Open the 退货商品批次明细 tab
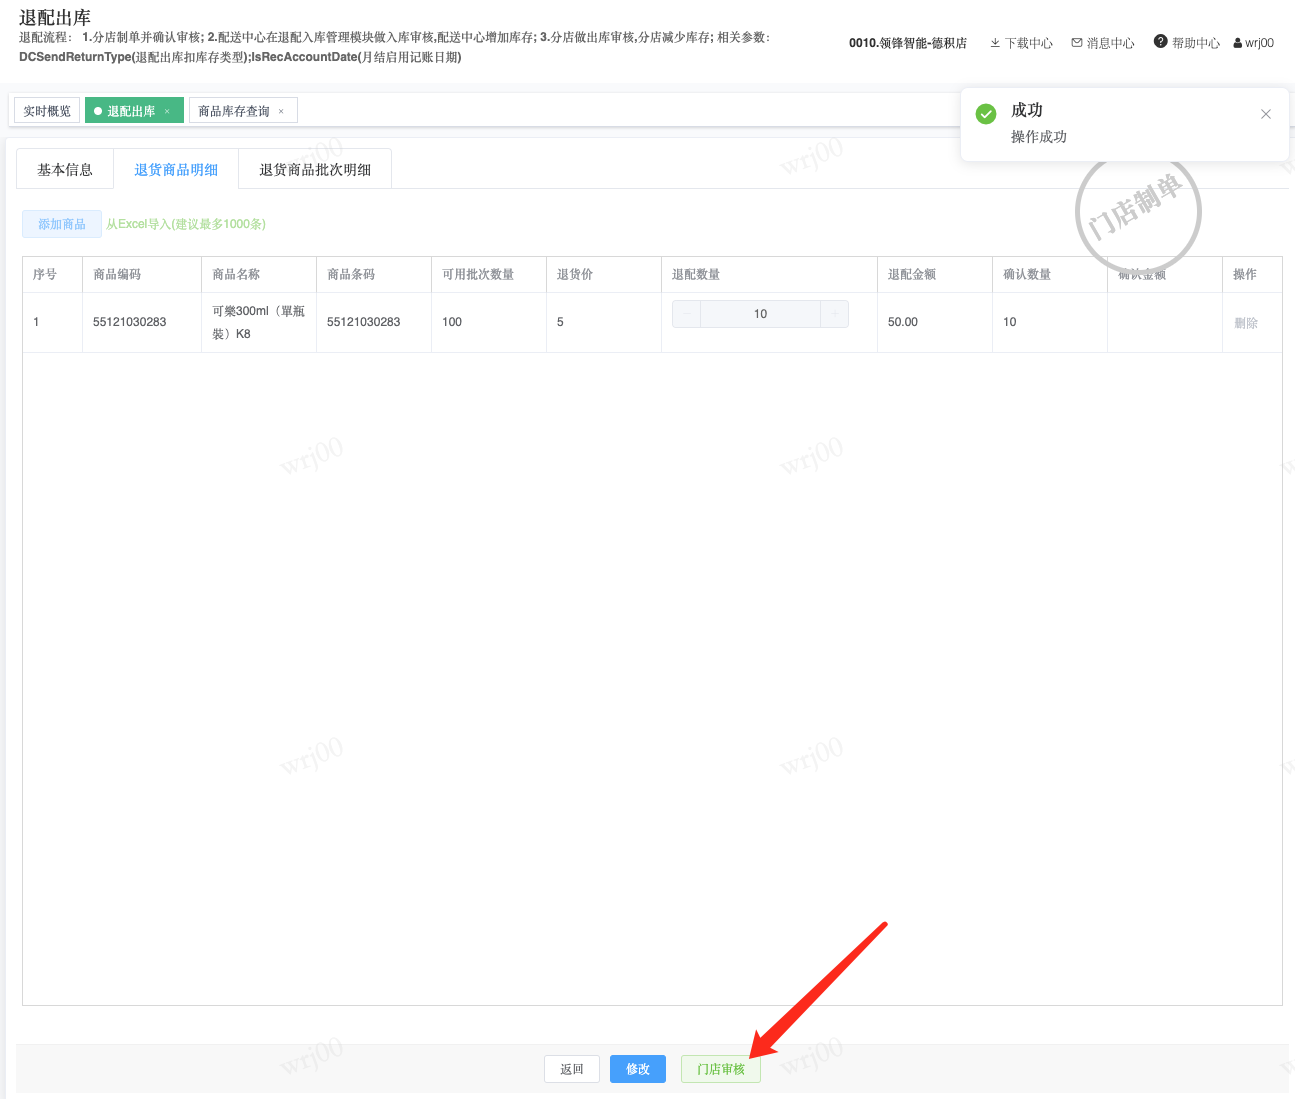1295x1099 pixels. tap(315, 170)
